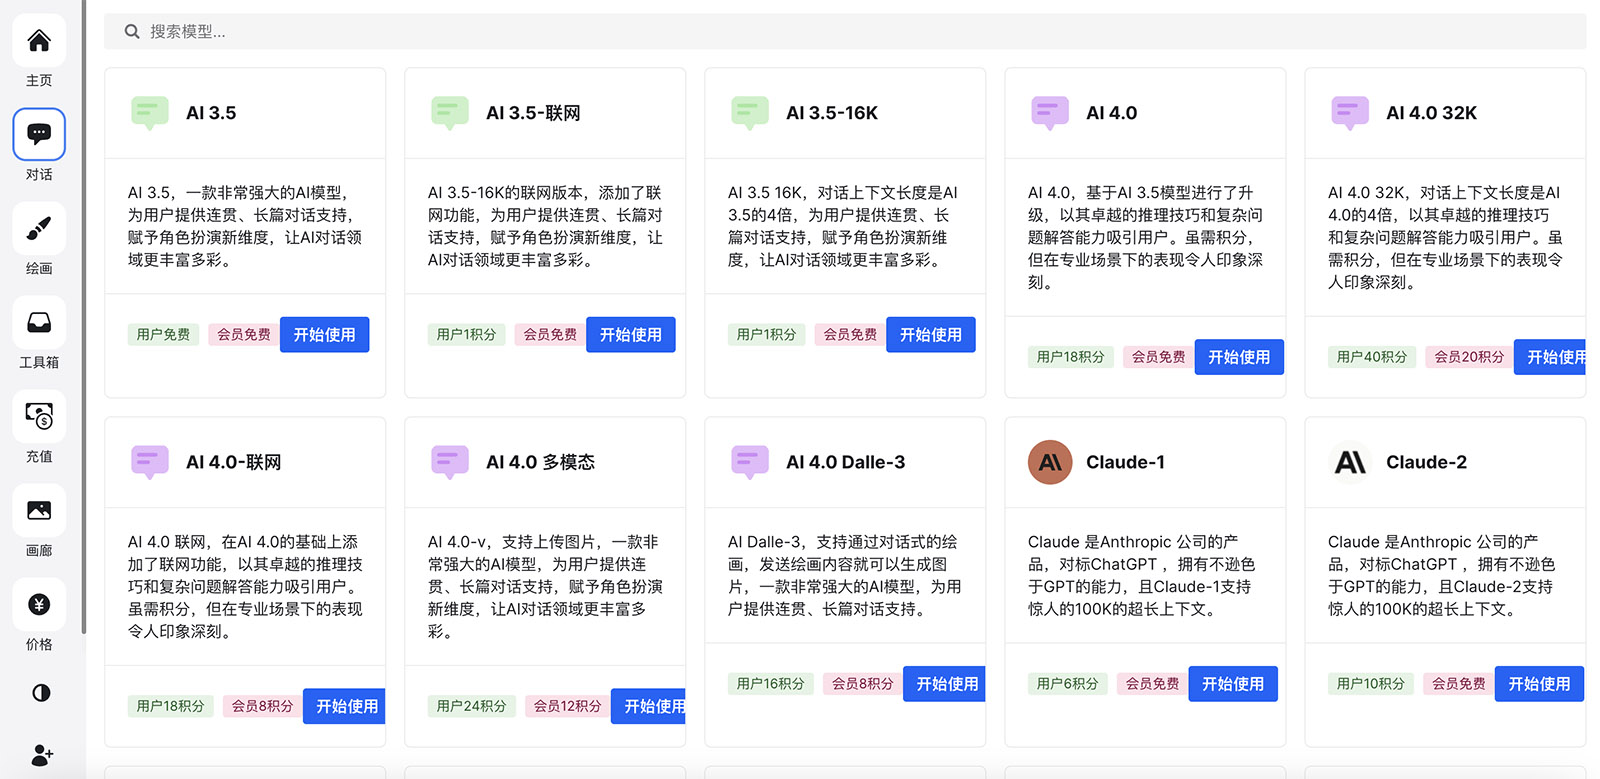The height and width of the screenshot is (779, 1600).
Task: Start using AI 4.0 model
Action: 1239,357
